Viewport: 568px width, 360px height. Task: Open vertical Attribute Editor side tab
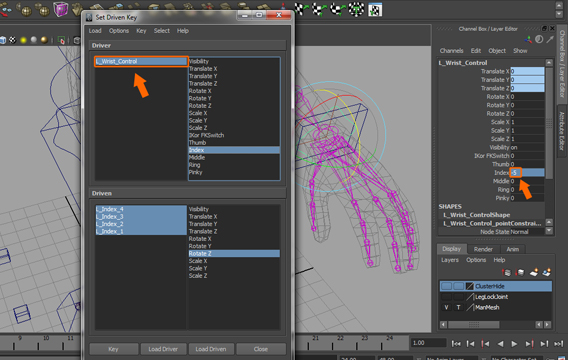click(561, 131)
